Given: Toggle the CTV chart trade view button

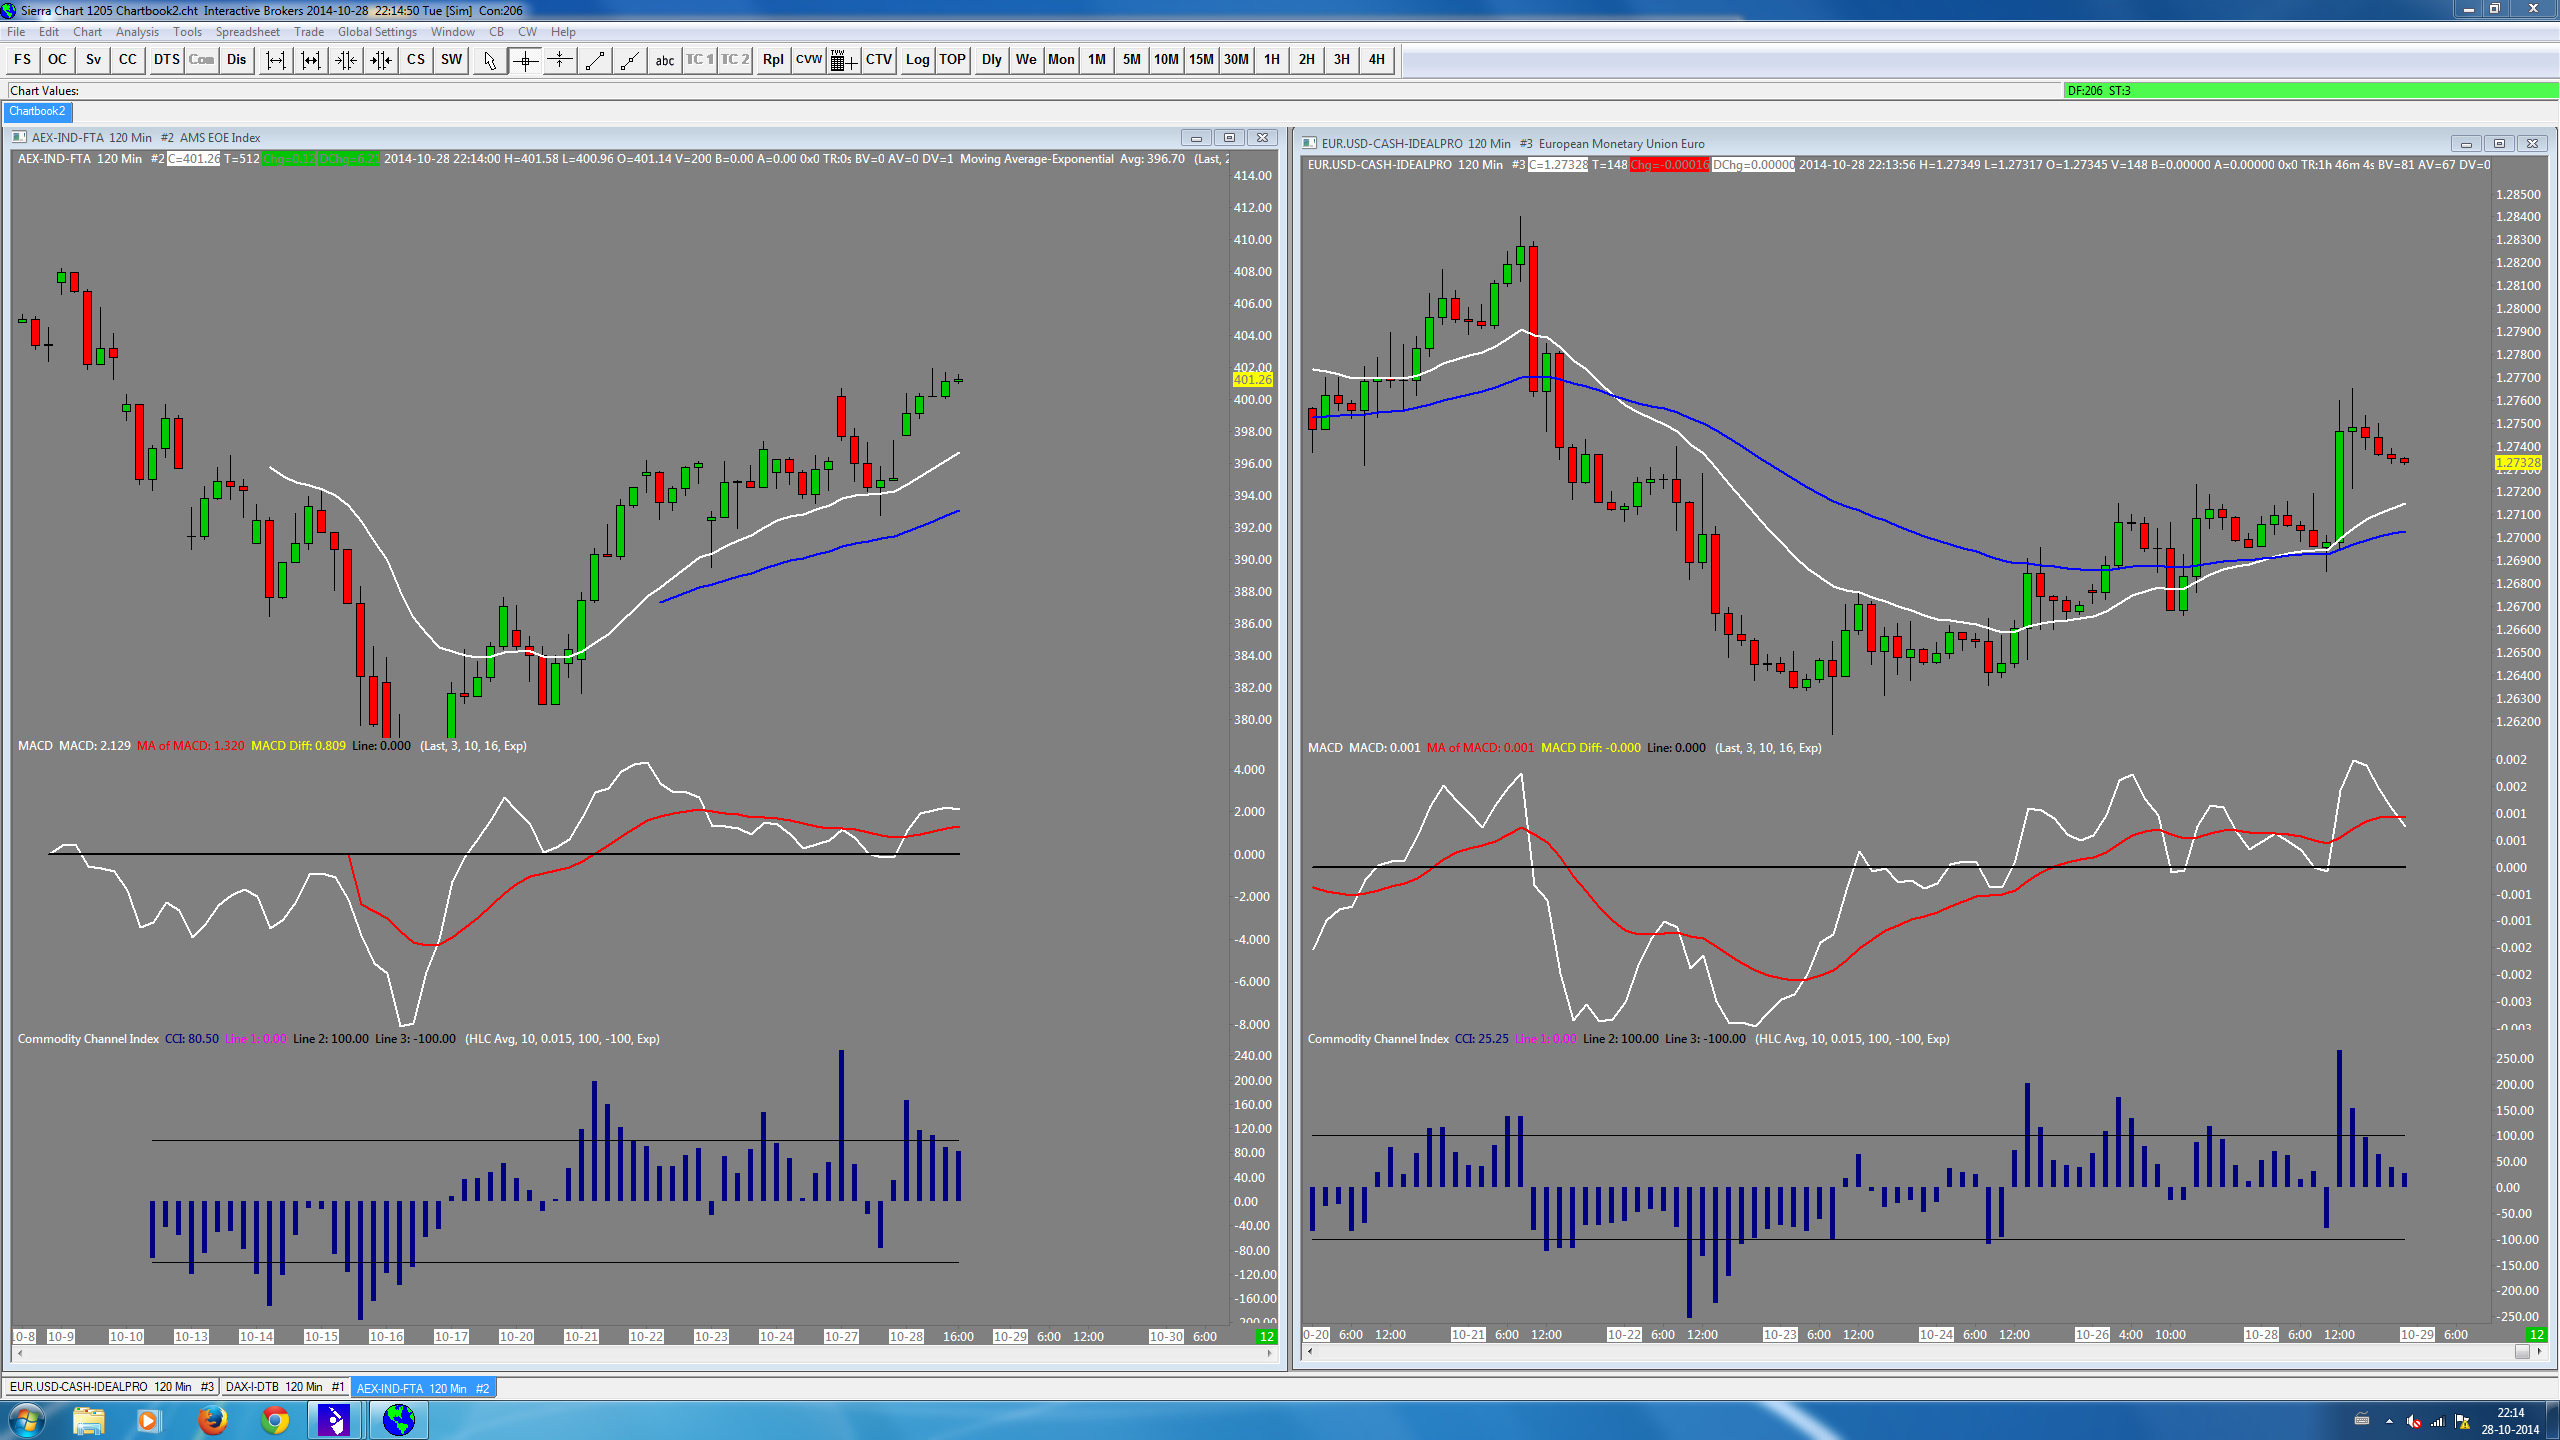Looking at the screenshot, I should [879, 60].
